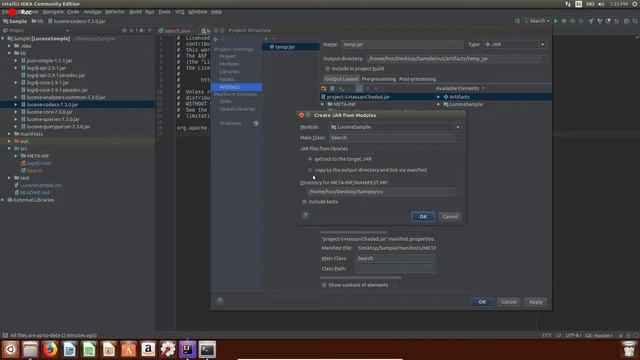Screen dimensions: 640x360
Task: Open the artifact Type JAR dropdown
Action: 515,44
